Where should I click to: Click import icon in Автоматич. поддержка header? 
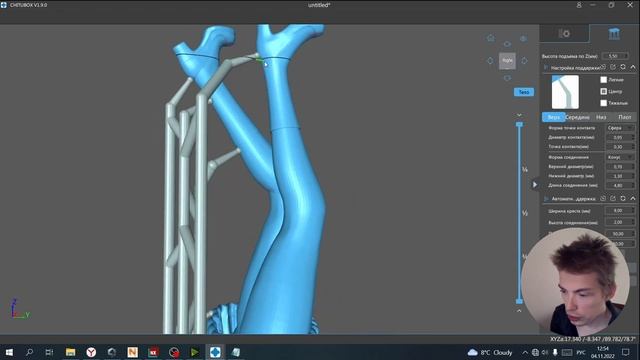603,198
